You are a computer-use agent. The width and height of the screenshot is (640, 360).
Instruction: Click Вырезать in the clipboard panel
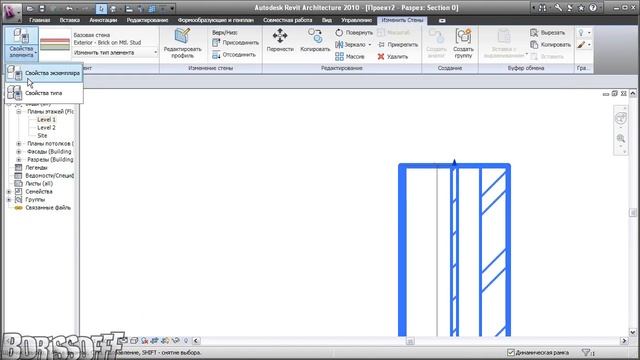point(548,32)
